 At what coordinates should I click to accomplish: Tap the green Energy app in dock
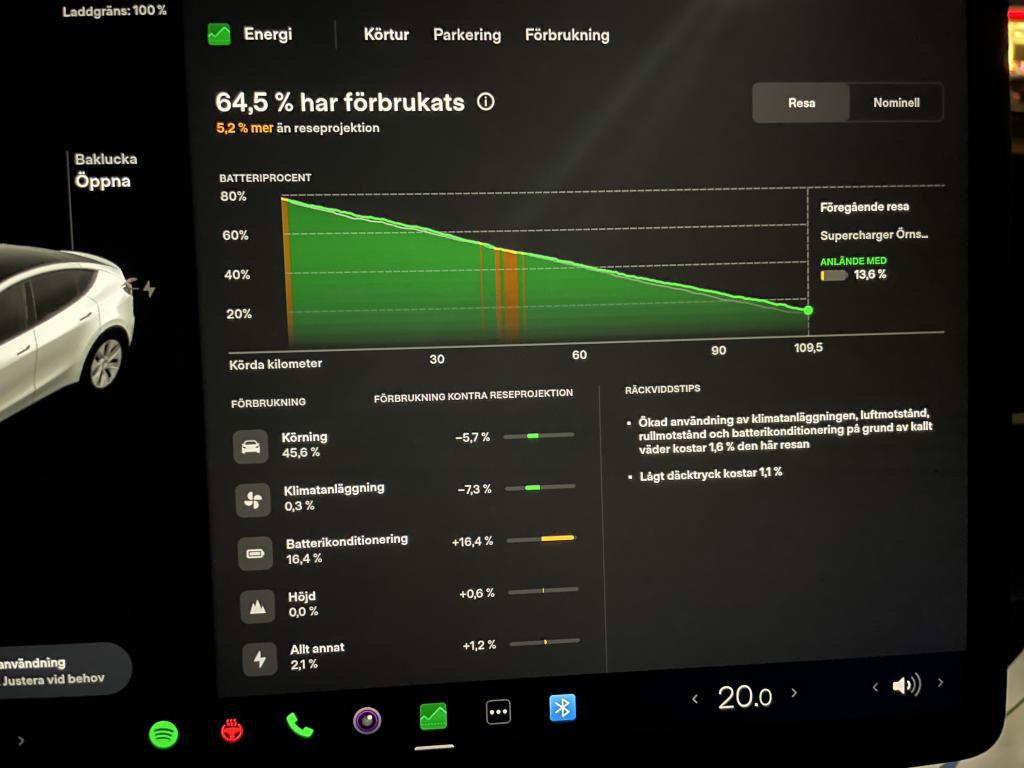(x=433, y=716)
